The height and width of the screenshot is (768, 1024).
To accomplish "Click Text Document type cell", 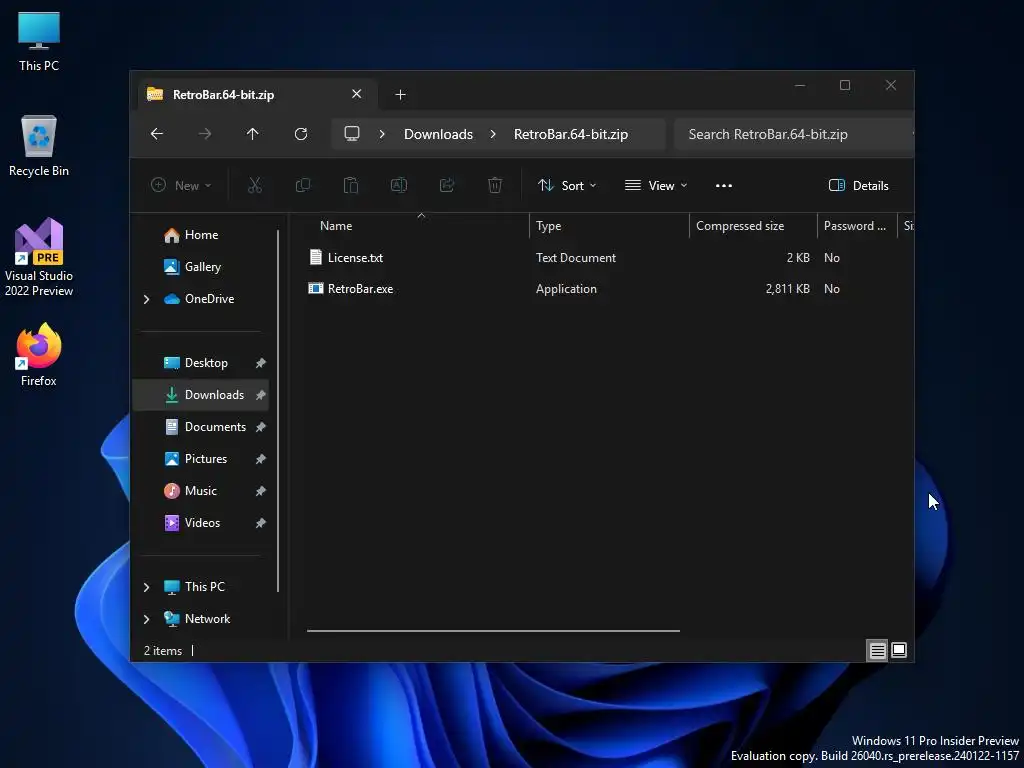I will coord(575,257).
